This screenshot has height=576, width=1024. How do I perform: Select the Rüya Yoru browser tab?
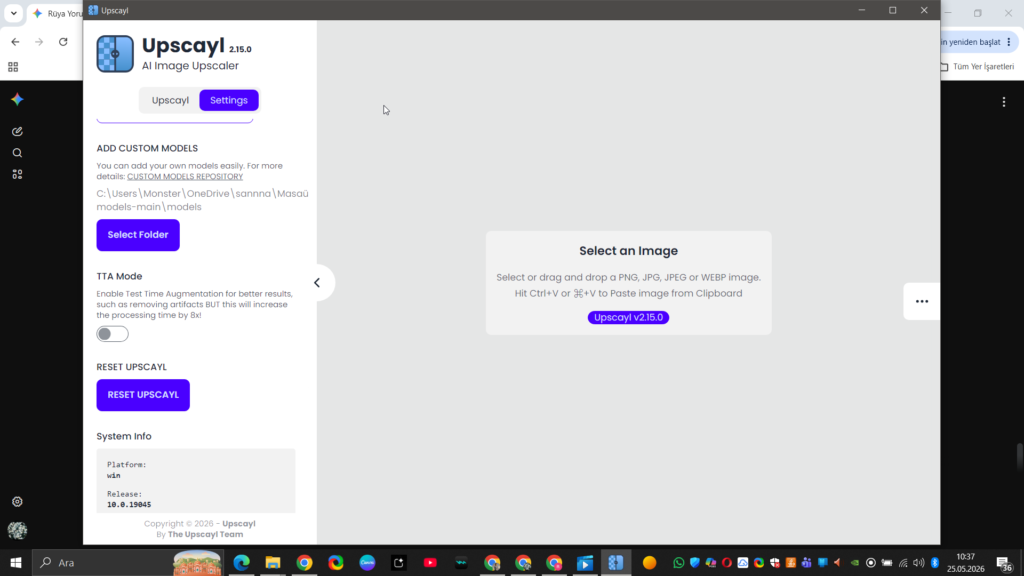pyautogui.click(x=57, y=13)
